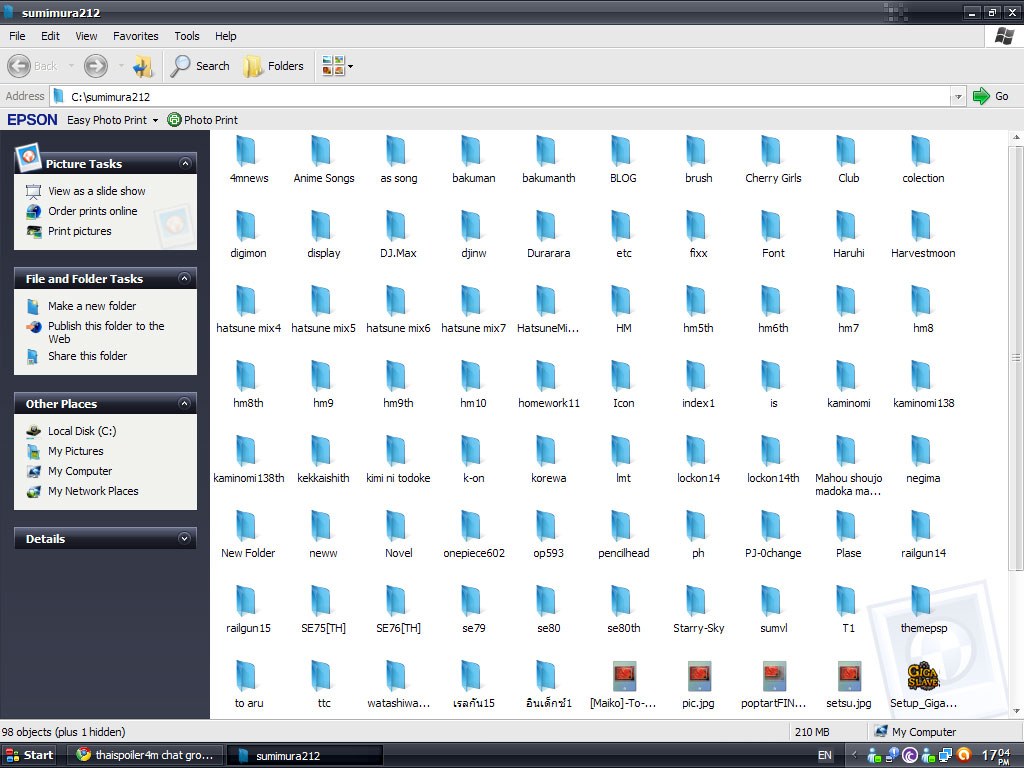Click Print pictures link

pos(80,231)
